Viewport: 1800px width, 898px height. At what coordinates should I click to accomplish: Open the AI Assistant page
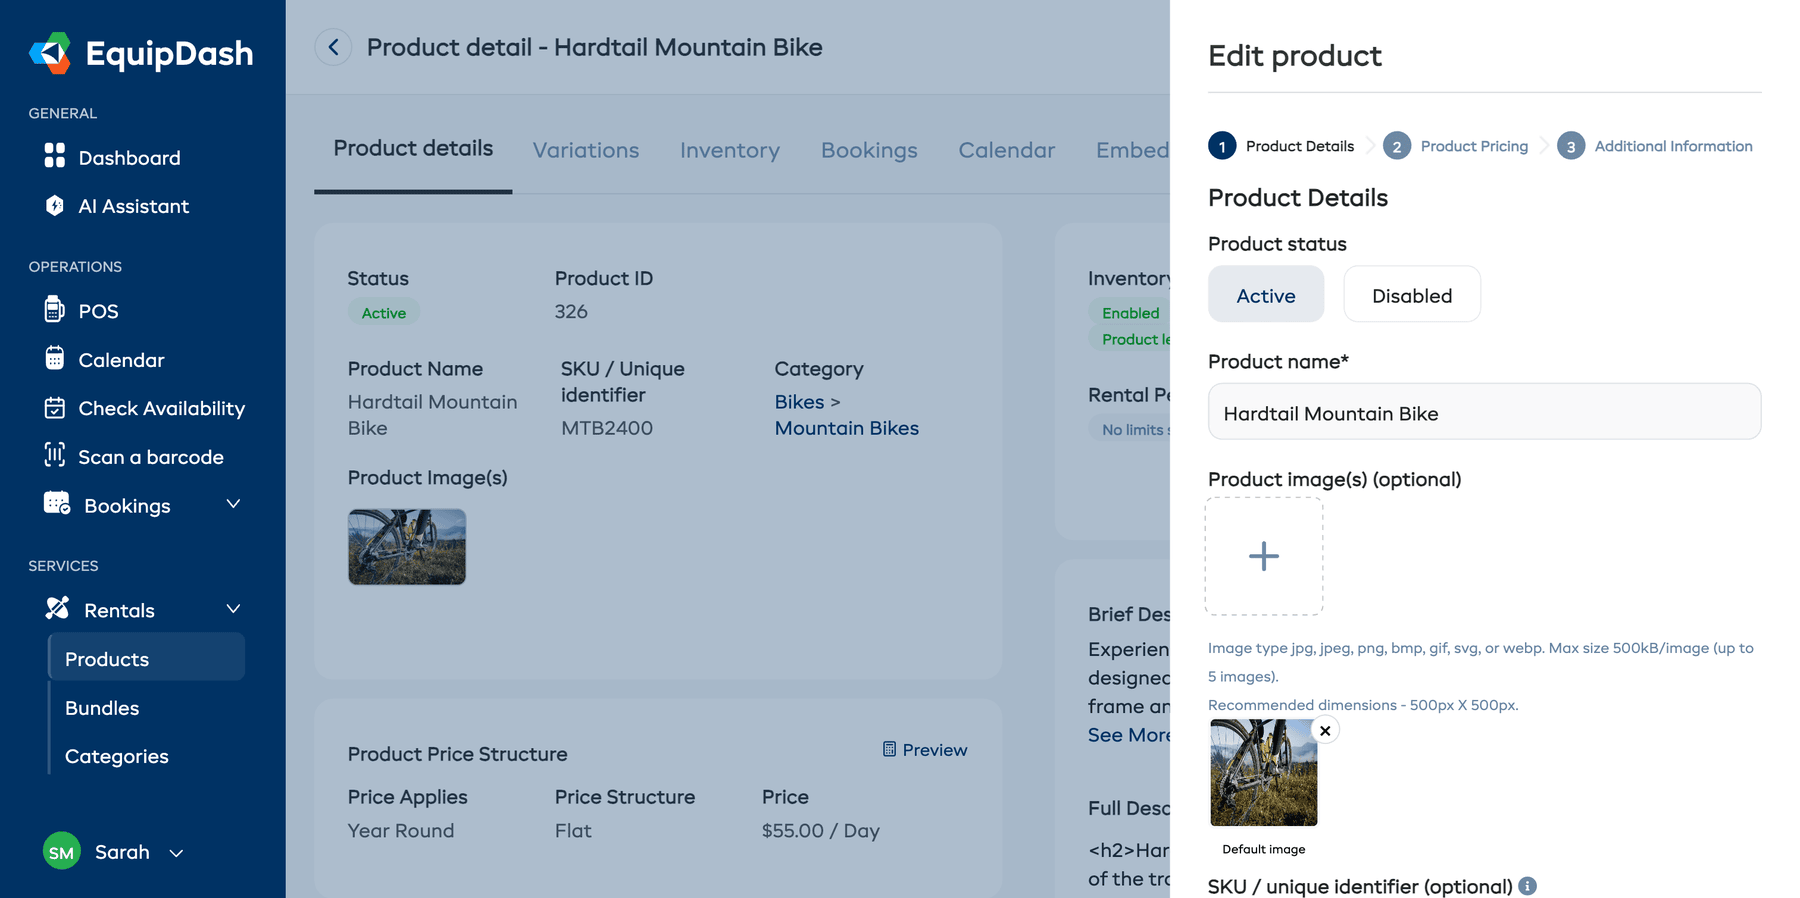point(117,206)
